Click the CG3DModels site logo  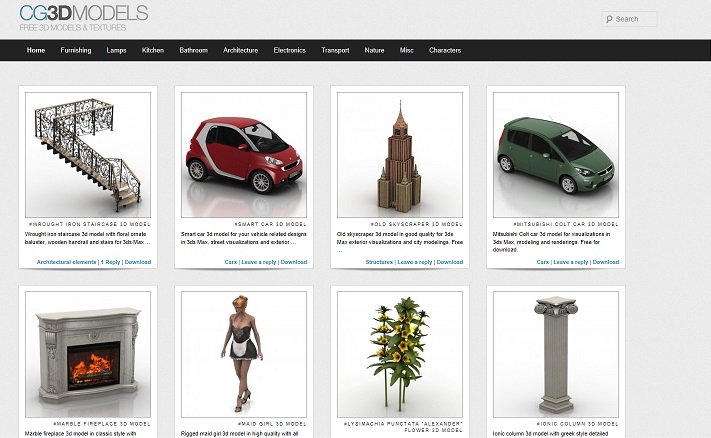pyautogui.click(x=84, y=13)
